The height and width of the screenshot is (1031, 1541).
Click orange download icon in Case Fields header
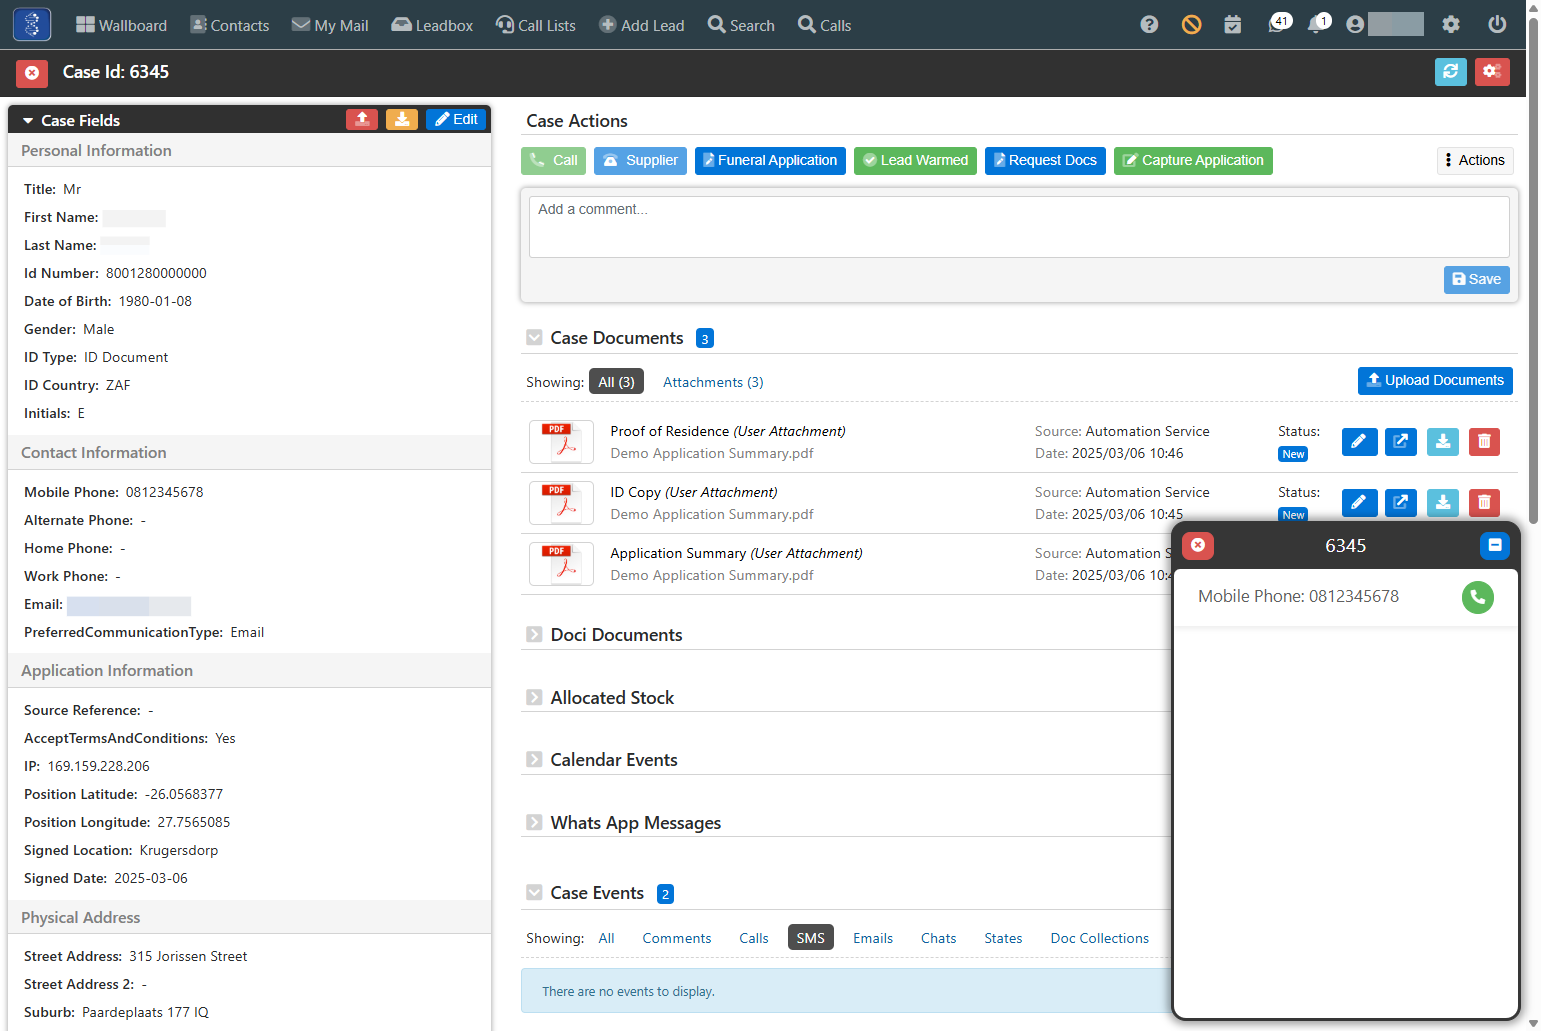coord(401,120)
